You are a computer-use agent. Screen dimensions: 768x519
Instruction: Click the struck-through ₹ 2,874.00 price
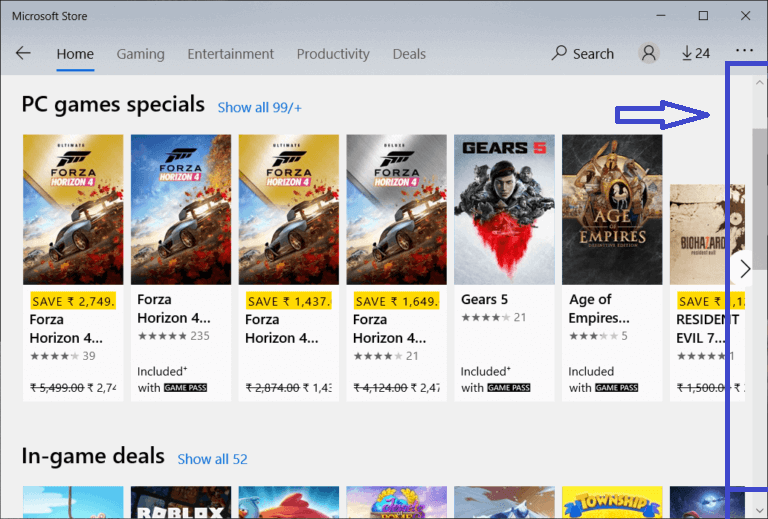click(272, 388)
